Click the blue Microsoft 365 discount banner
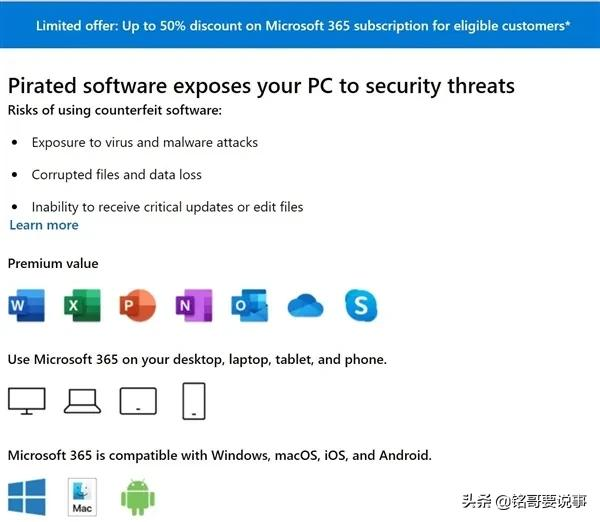This screenshot has height=522, width=600. click(x=300, y=24)
